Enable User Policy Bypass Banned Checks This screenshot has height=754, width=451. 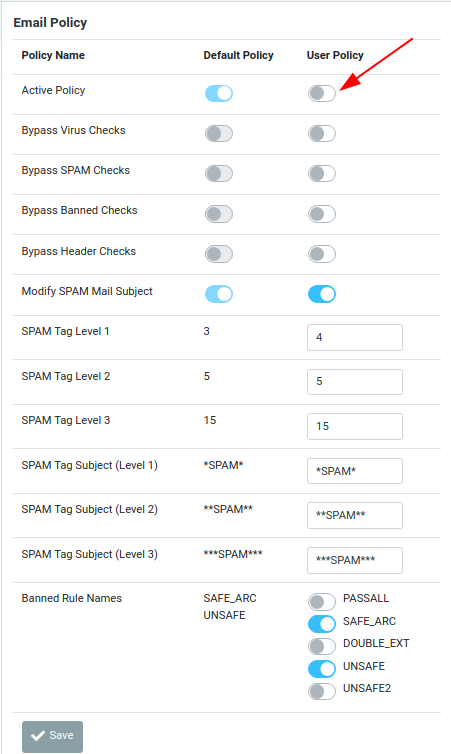[x=322, y=214]
